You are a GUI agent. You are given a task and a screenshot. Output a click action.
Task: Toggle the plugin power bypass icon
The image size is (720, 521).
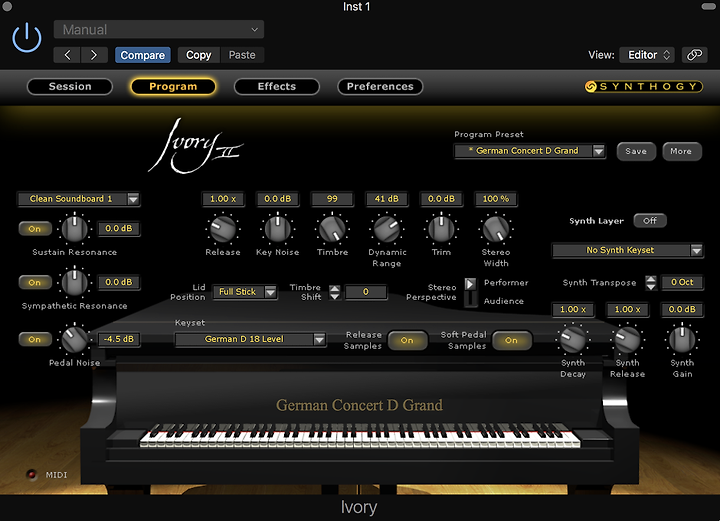point(27,38)
